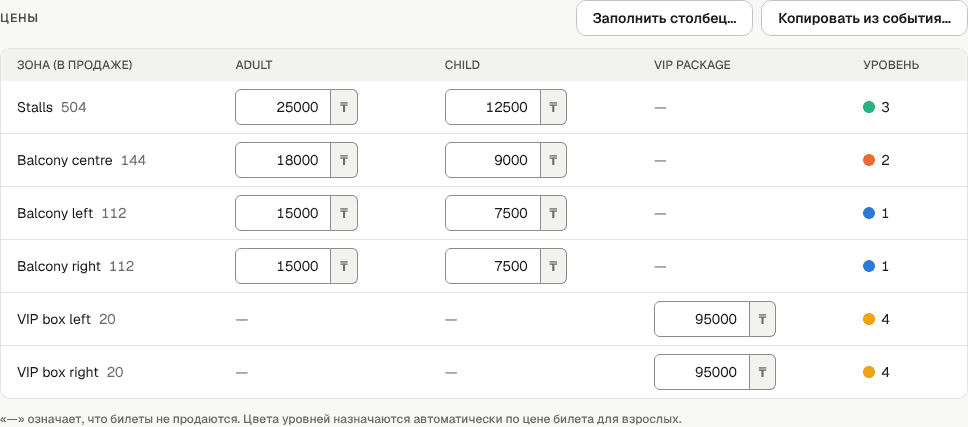Click the VIP PACKAGE column header

(x=692, y=65)
